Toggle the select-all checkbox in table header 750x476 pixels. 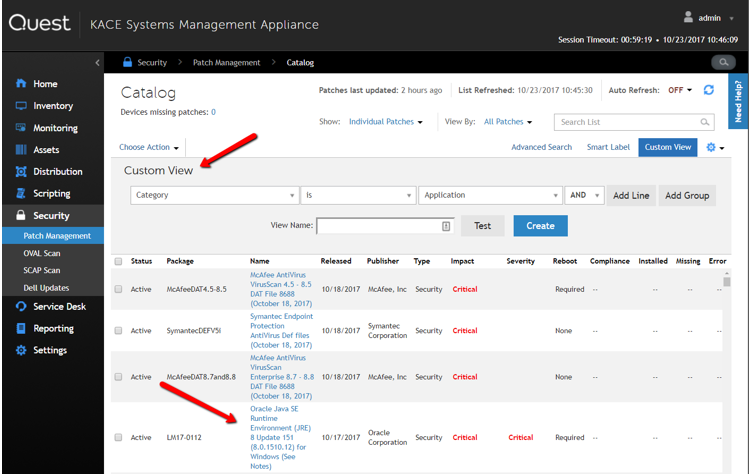pos(118,261)
